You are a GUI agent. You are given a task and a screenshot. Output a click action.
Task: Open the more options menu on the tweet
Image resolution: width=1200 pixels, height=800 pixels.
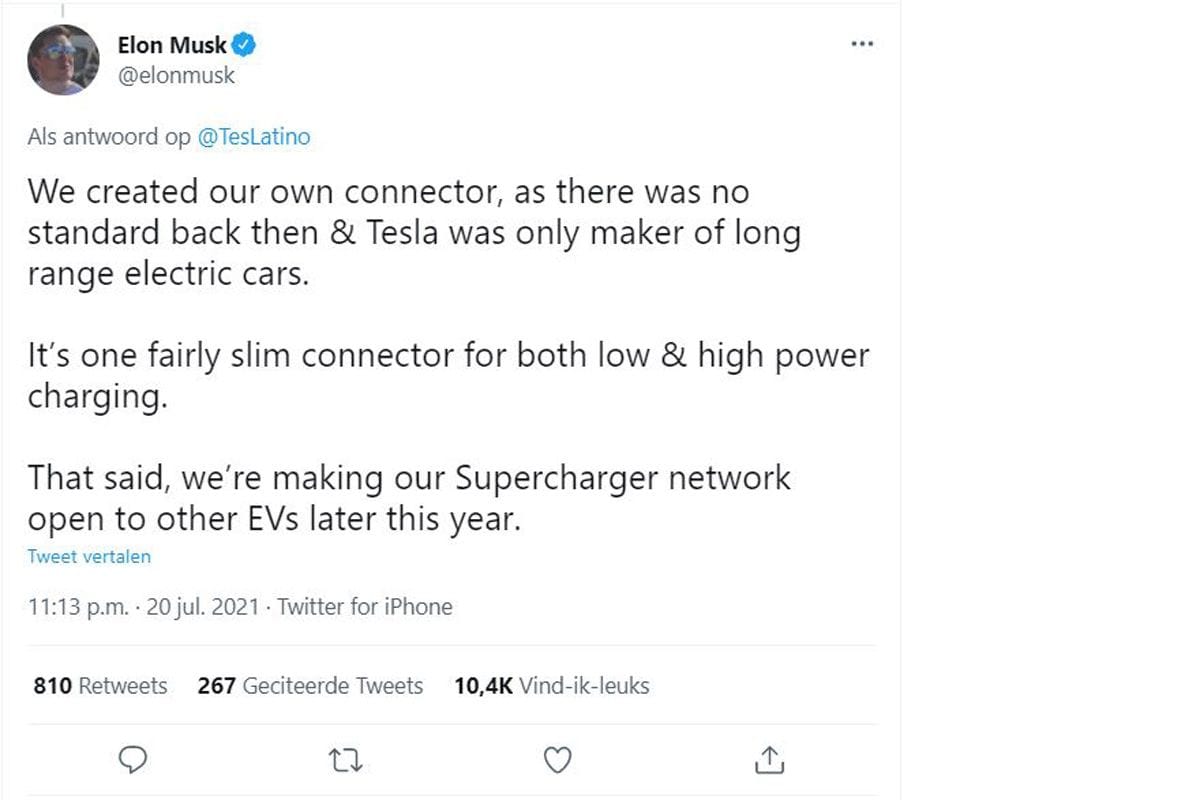pyautogui.click(x=861, y=43)
